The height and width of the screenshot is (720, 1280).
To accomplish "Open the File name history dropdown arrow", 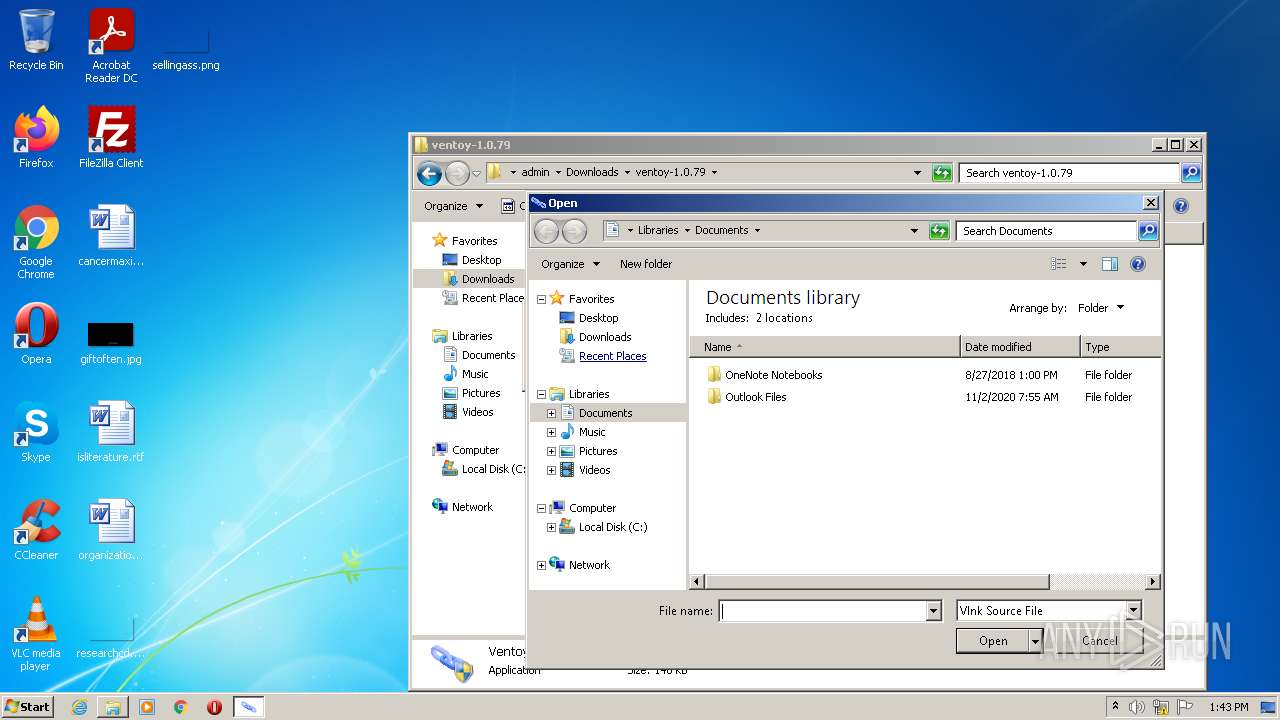I will 934,611.
